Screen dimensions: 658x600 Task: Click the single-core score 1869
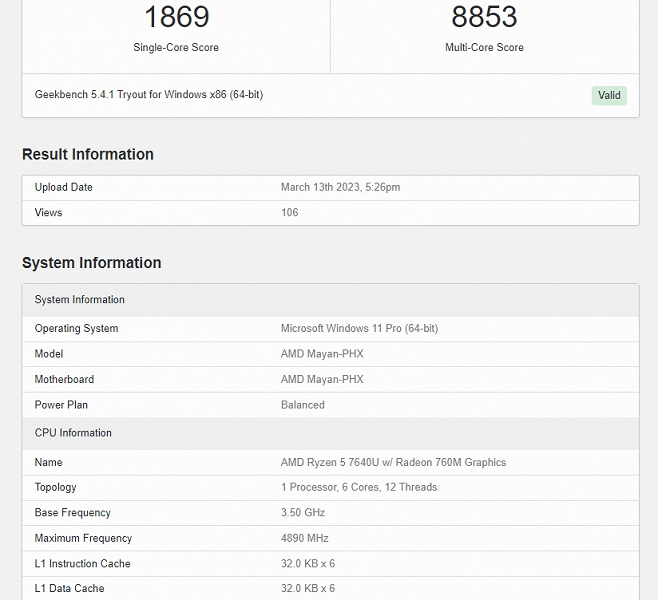point(176,17)
